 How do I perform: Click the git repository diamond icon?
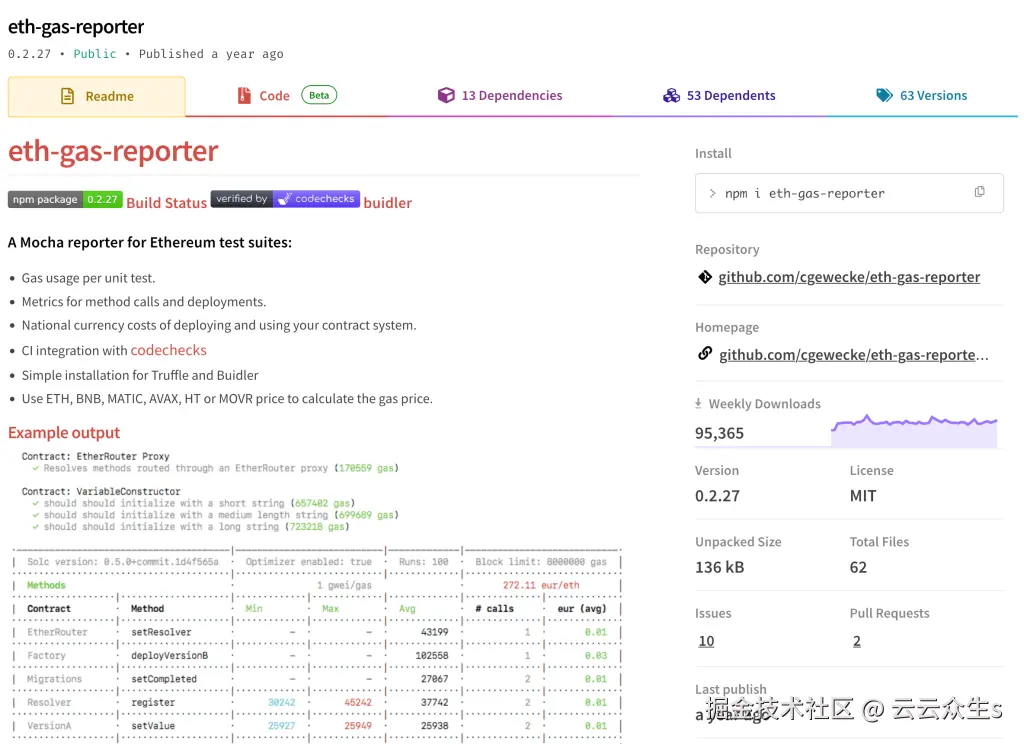(x=705, y=277)
